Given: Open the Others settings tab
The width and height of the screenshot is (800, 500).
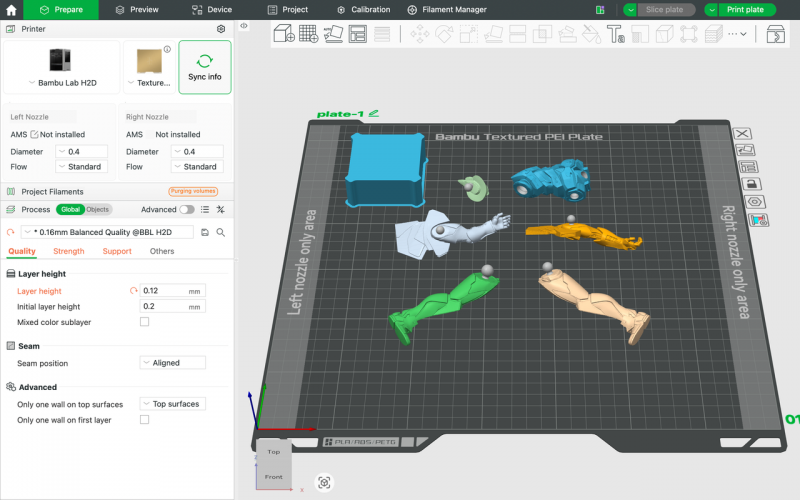Looking at the screenshot, I should (x=162, y=251).
